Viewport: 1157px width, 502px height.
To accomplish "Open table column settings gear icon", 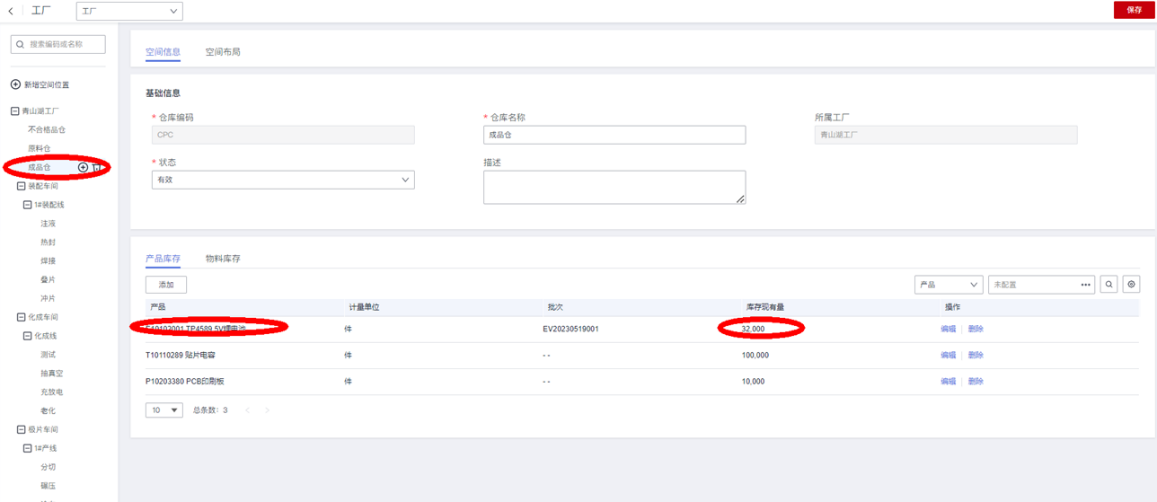I will point(1131,284).
